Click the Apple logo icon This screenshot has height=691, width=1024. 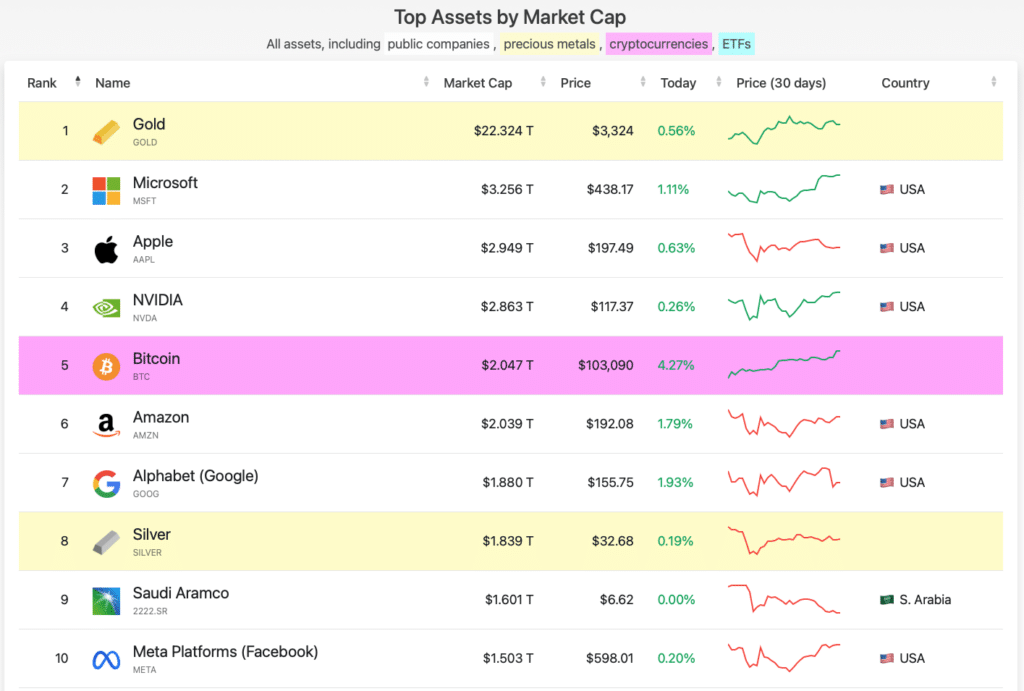106,249
